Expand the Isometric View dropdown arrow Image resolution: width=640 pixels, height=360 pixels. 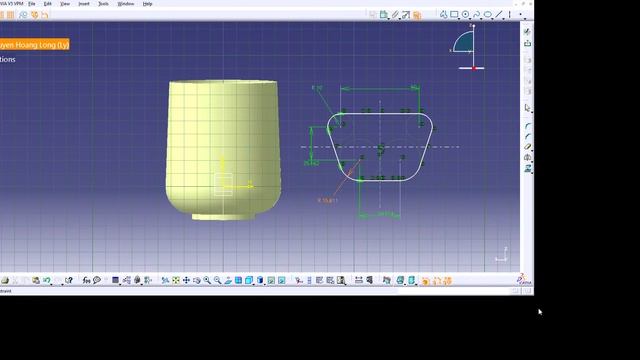click(253, 284)
